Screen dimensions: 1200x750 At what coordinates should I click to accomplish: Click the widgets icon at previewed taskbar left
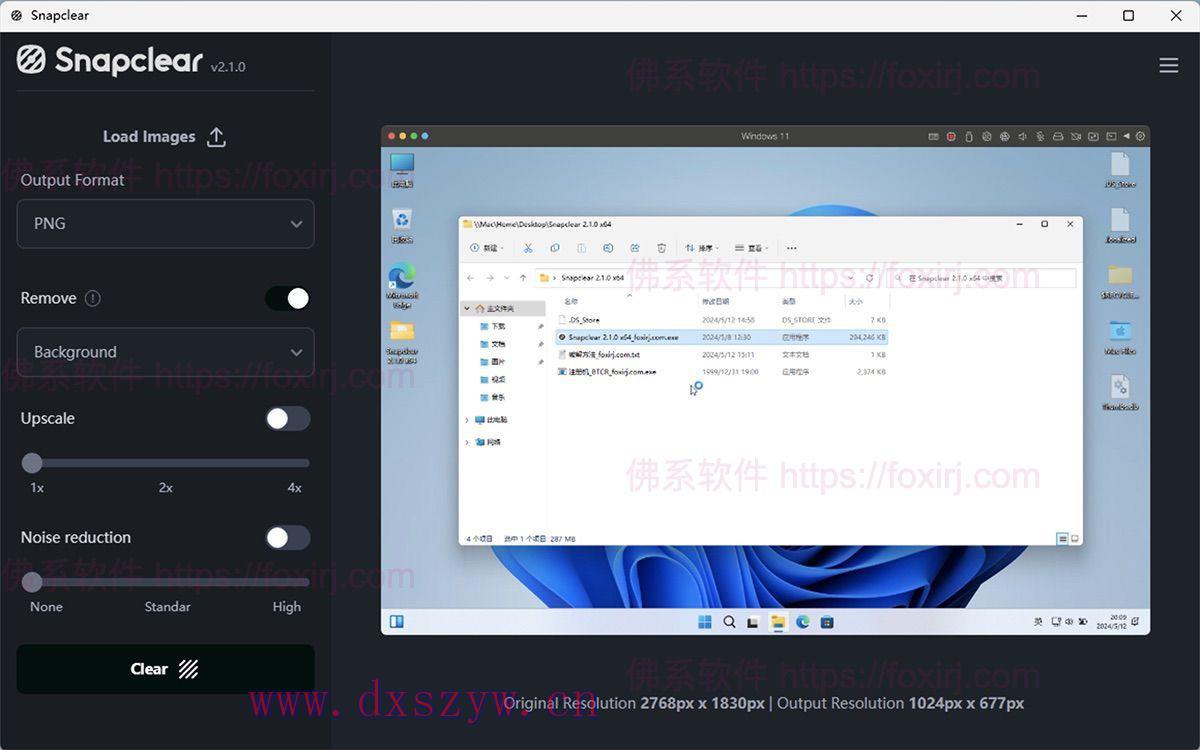pyautogui.click(x=396, y=621)
